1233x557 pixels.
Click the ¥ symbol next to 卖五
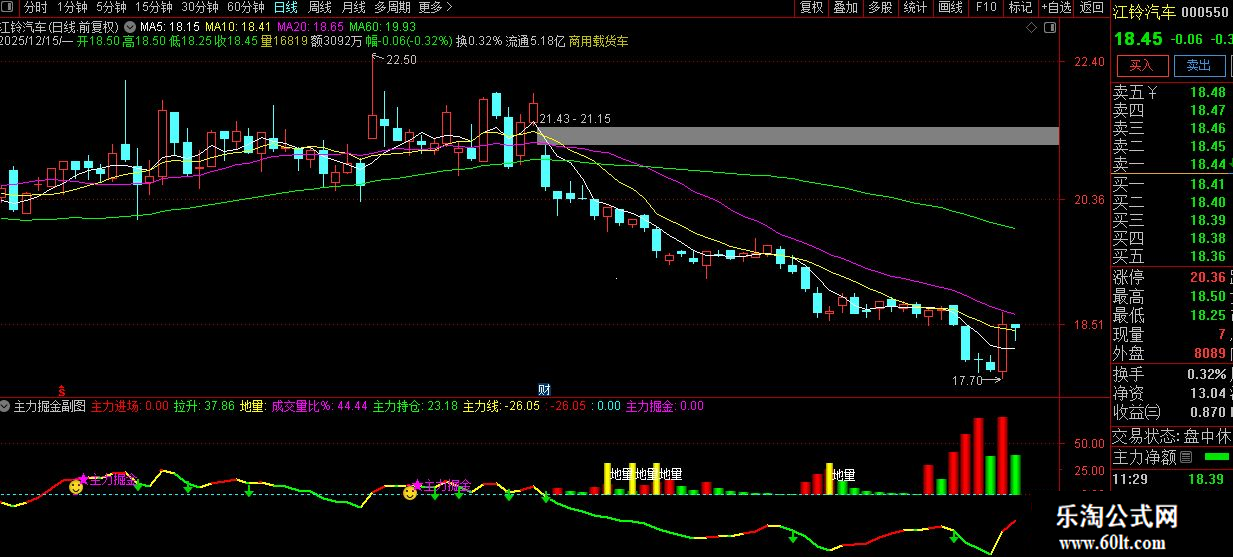click(x=1153, y=92)
